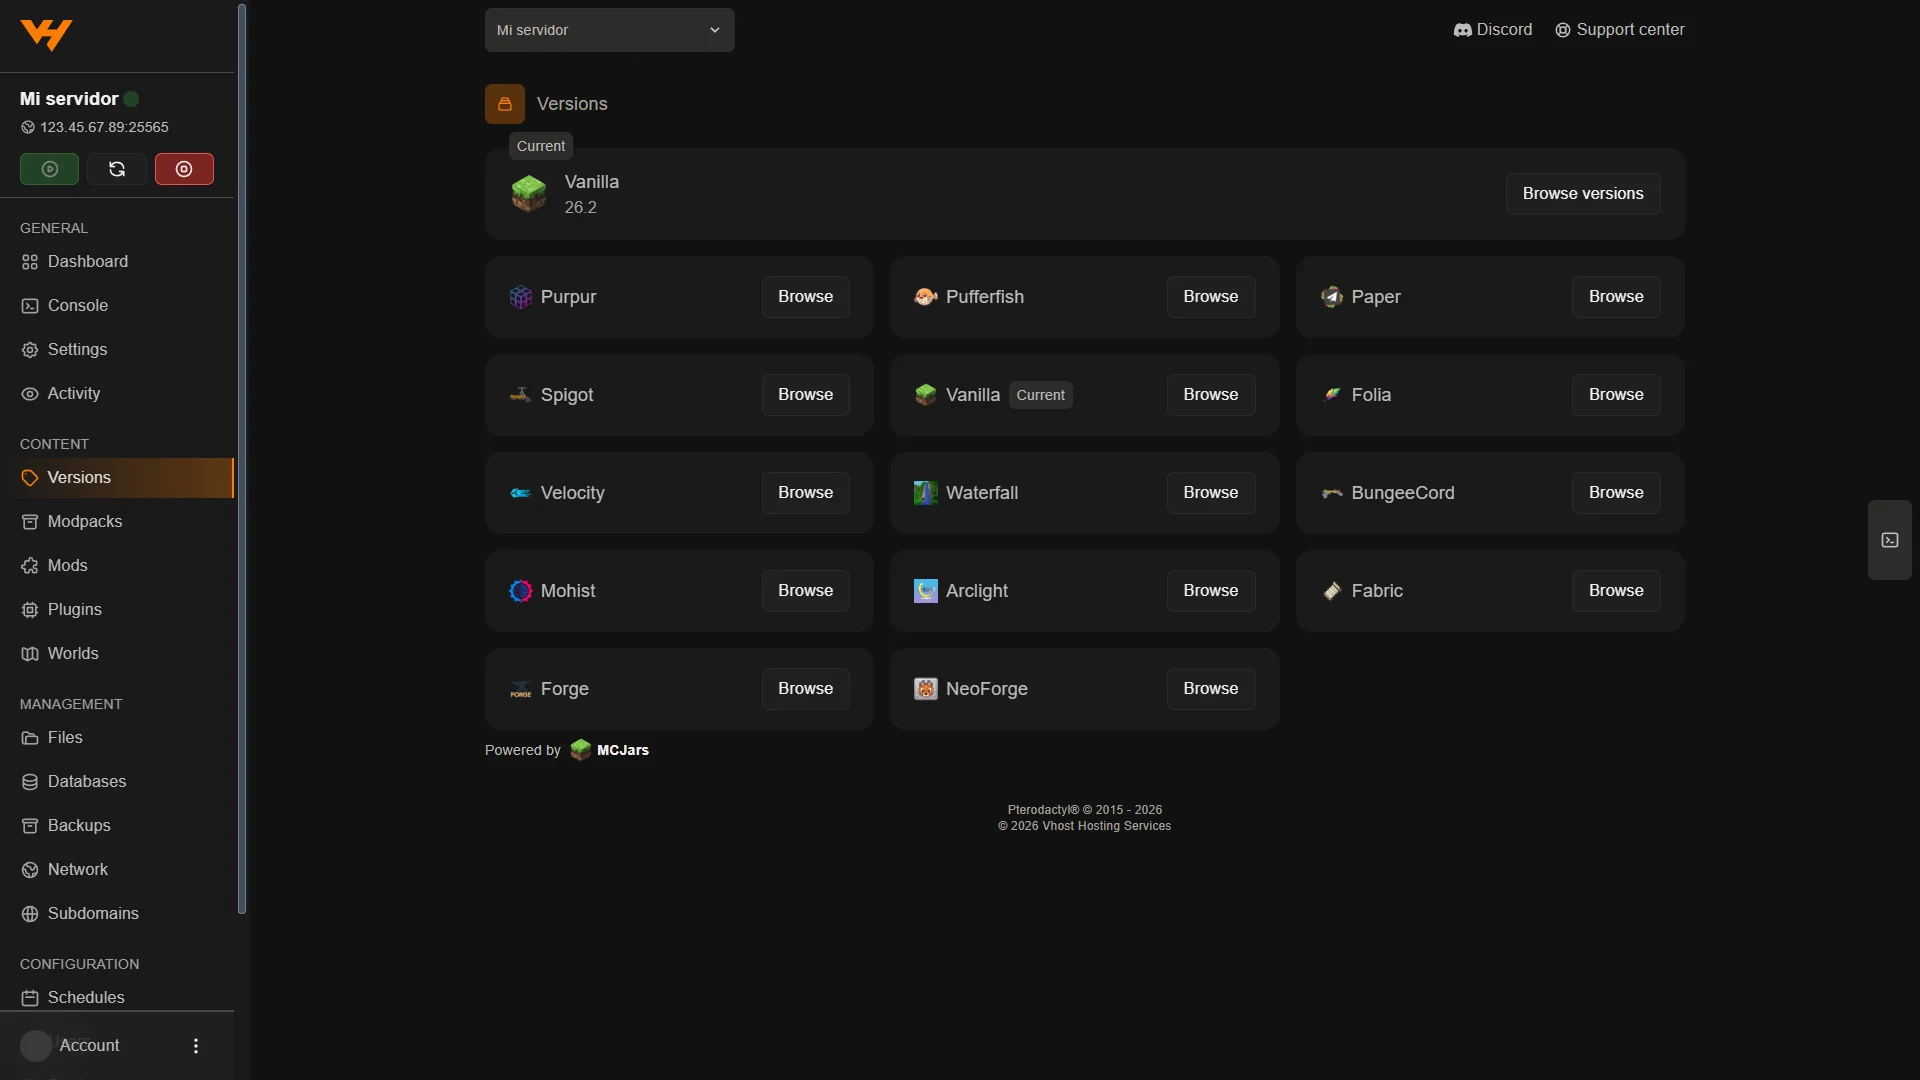The height and width of the screenshot is (1080, 1920).
Task: Go to Subdomains in the sidebar
Action: 117,914
